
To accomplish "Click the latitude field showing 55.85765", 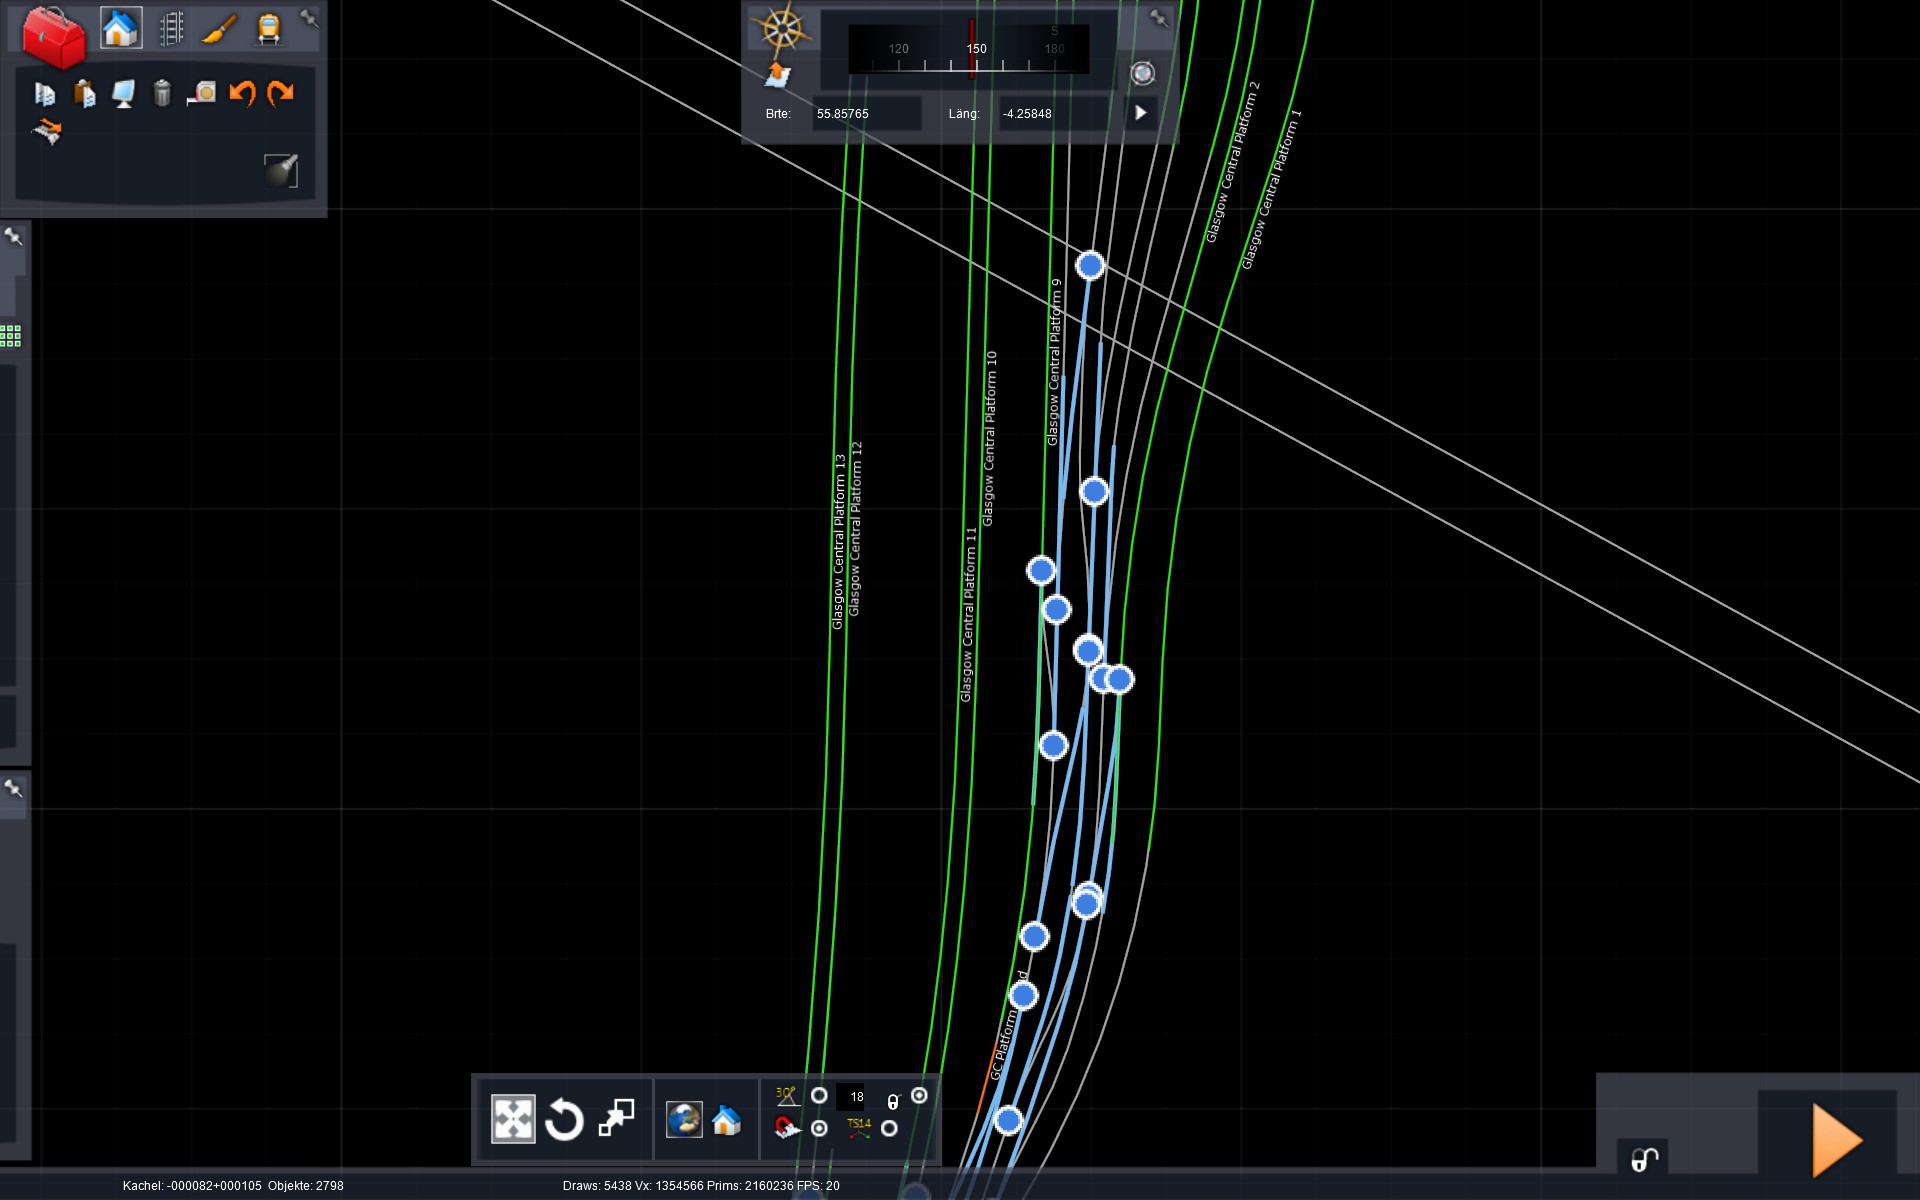I will [865, 114].
